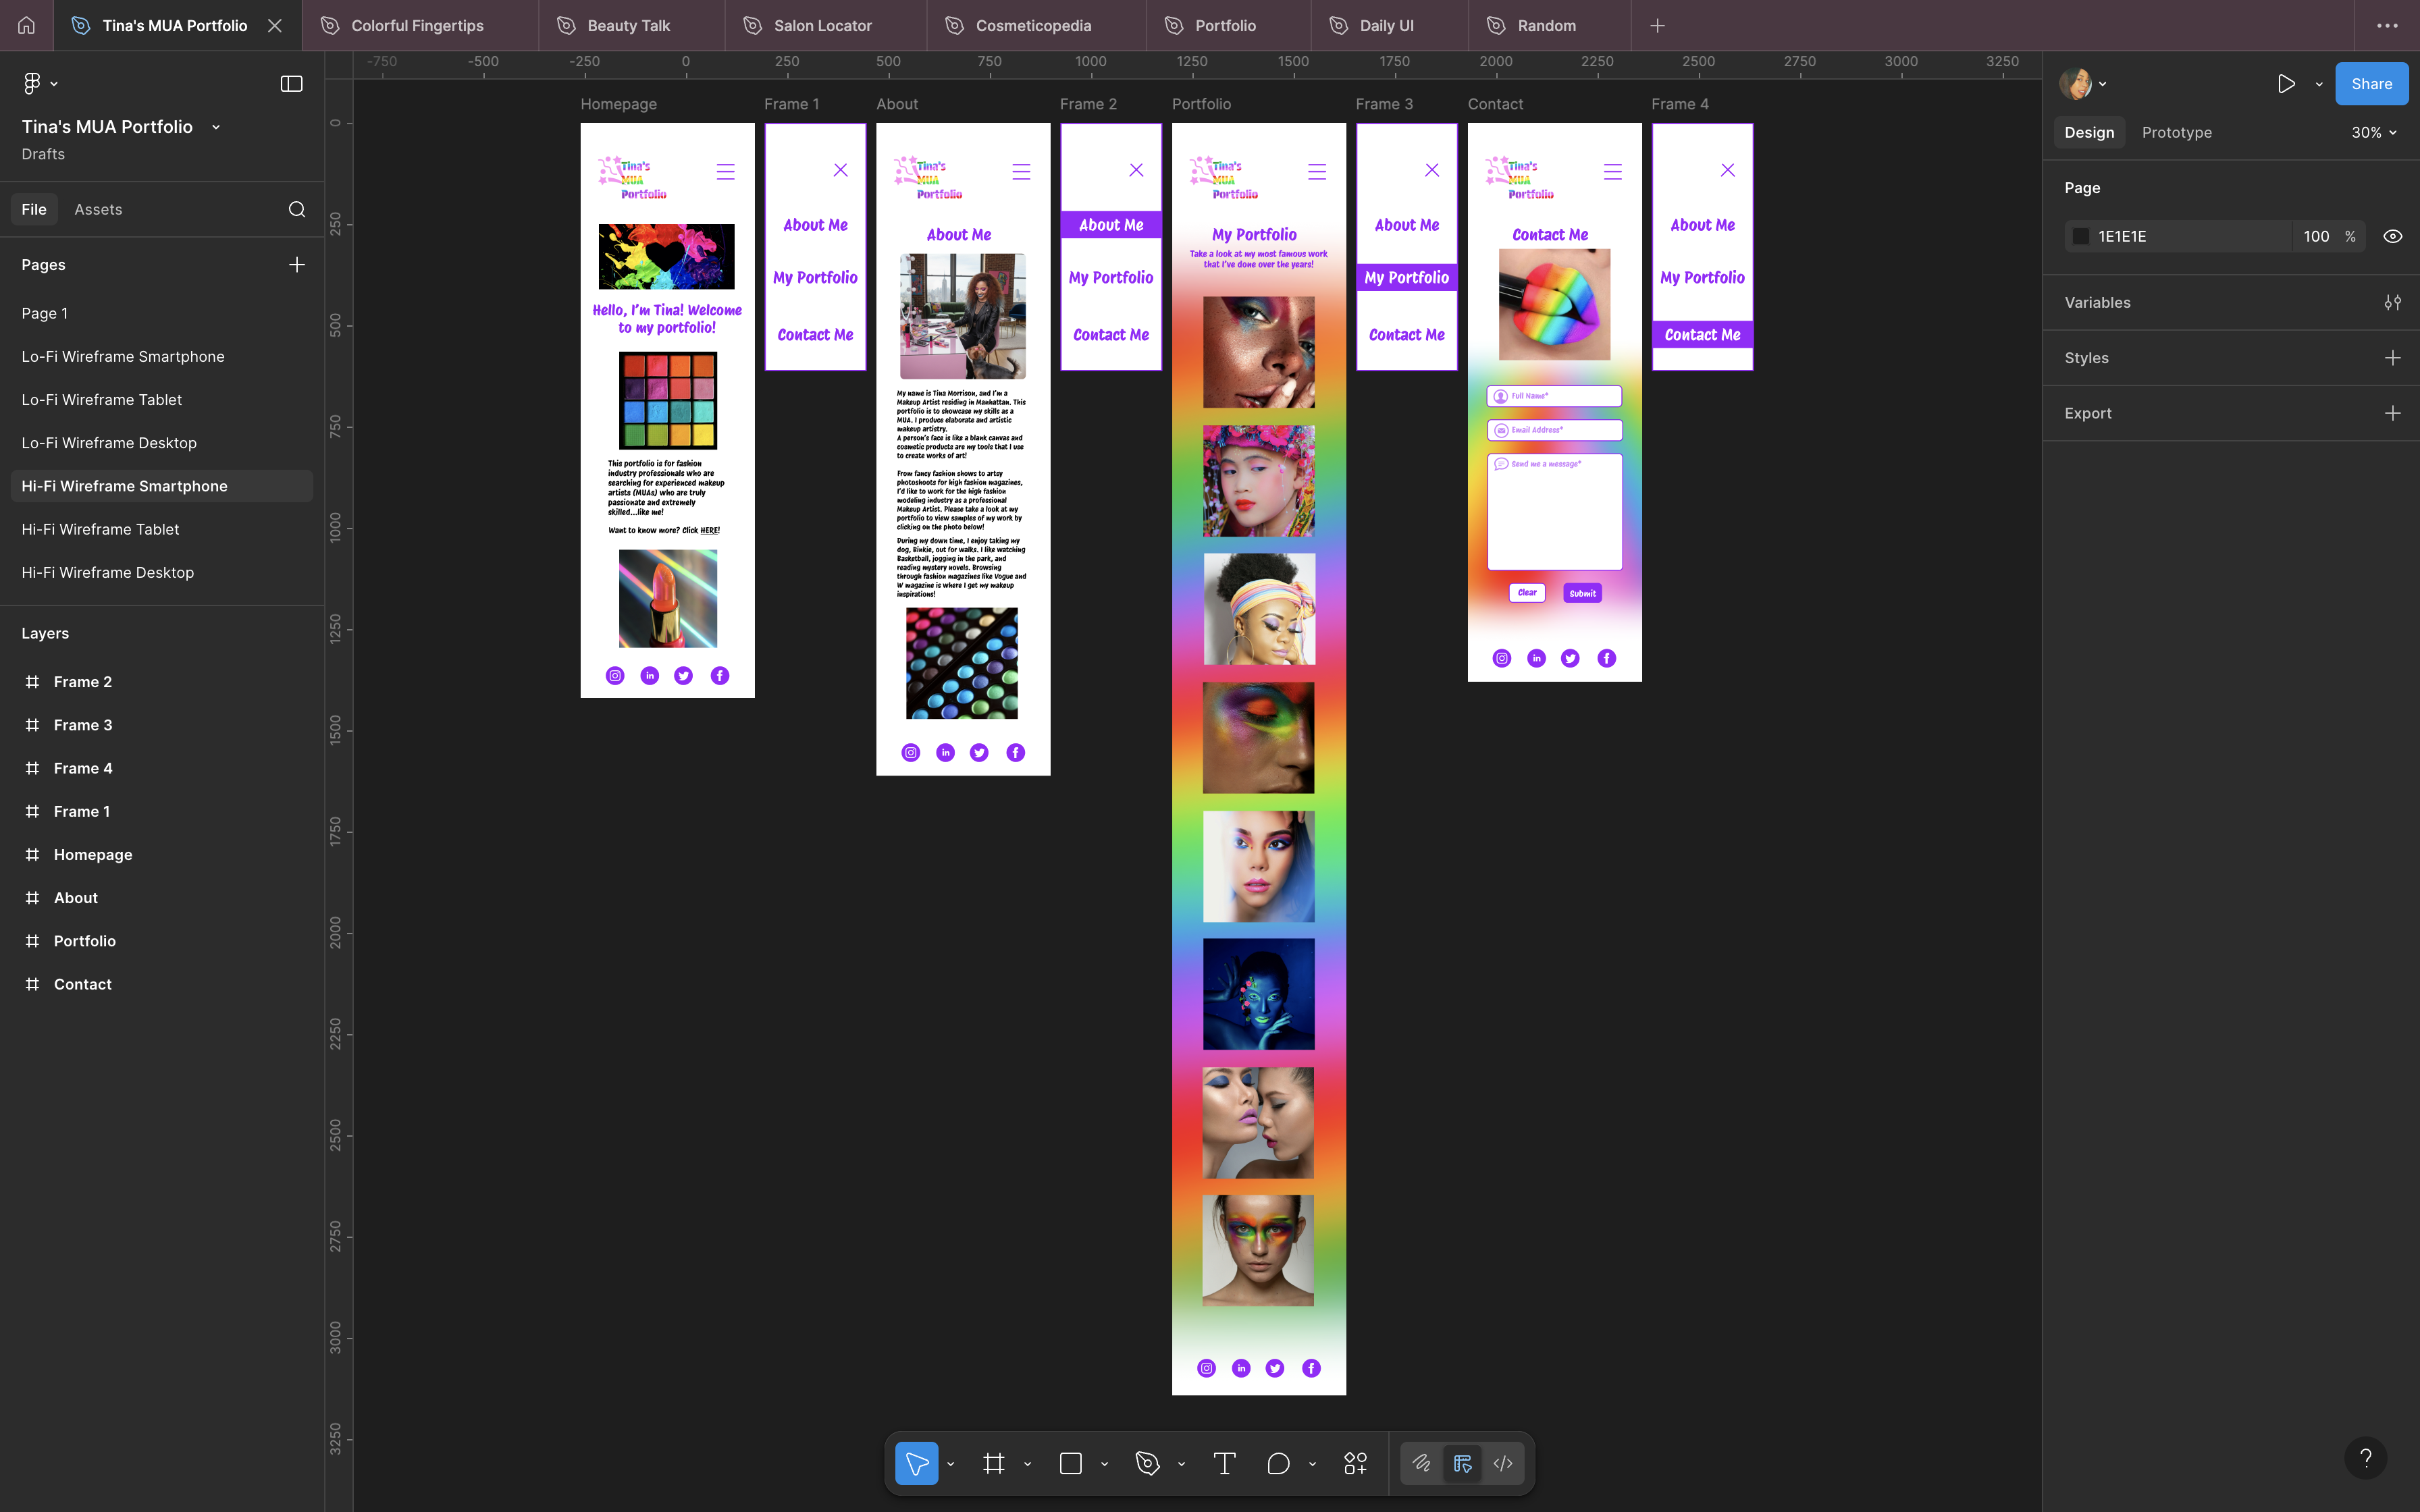Toggle the sidebar minimize UI button
This screenshot has height=1512, width=2420.
pyautogui.click(x=291, y=84)
